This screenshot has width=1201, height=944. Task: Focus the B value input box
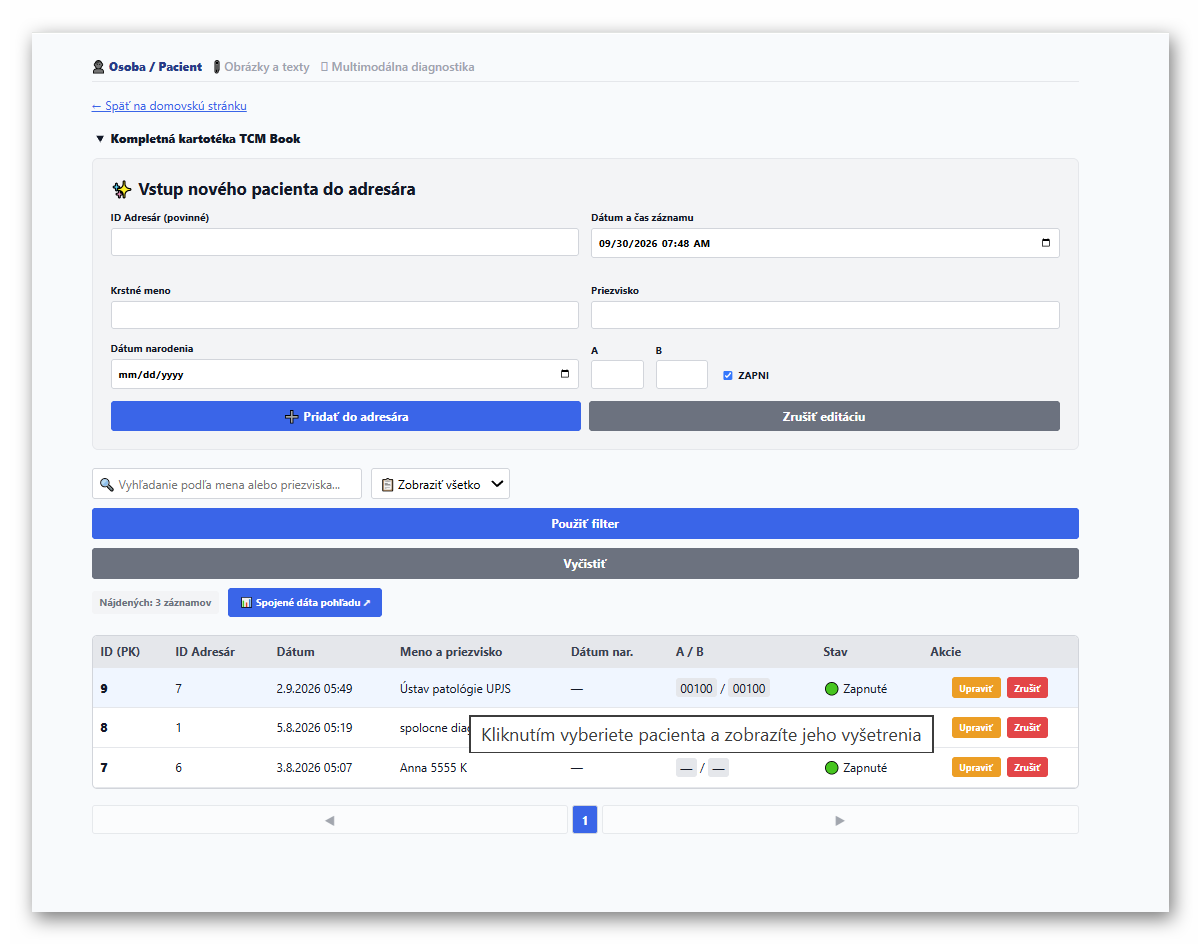coord(682,375)
